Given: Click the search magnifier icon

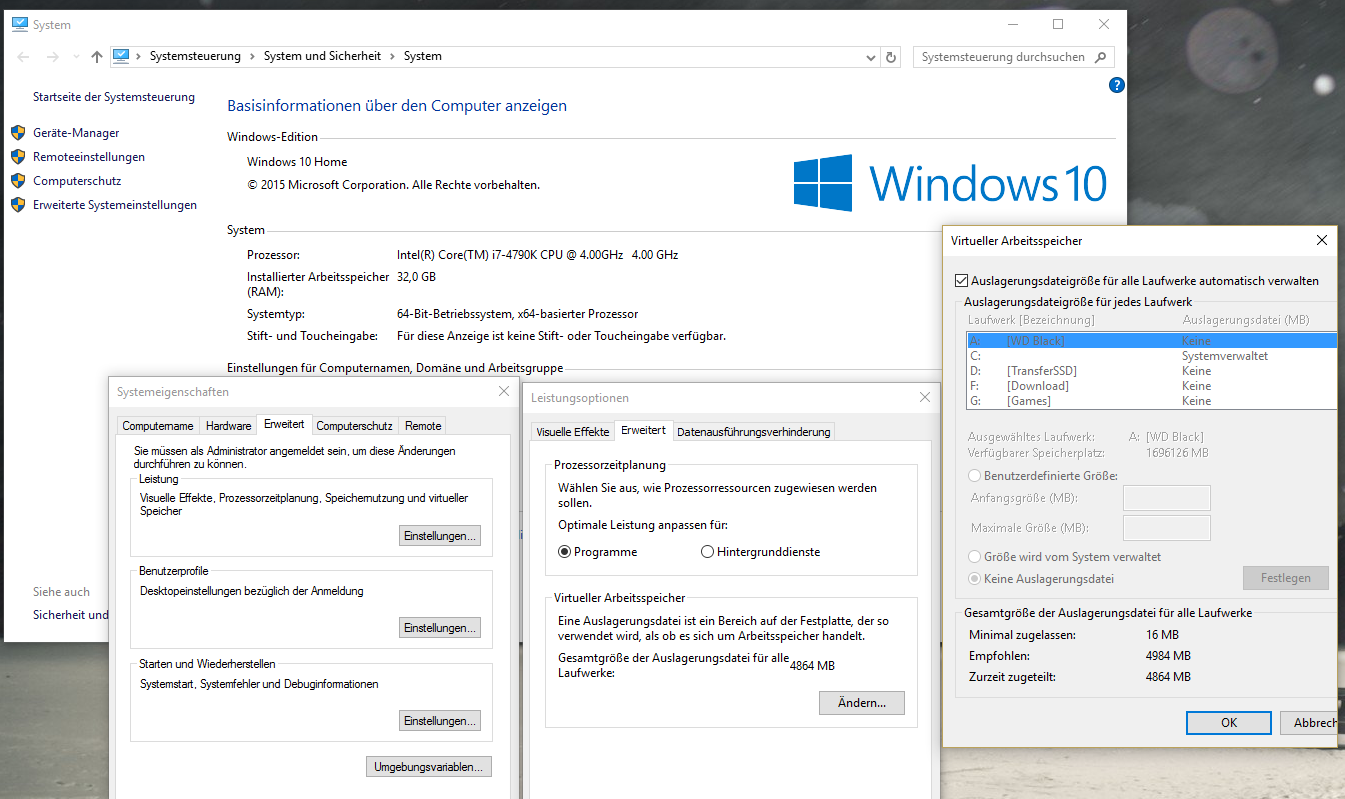Looking at the screenshot, I should [x=1100, y=57].
